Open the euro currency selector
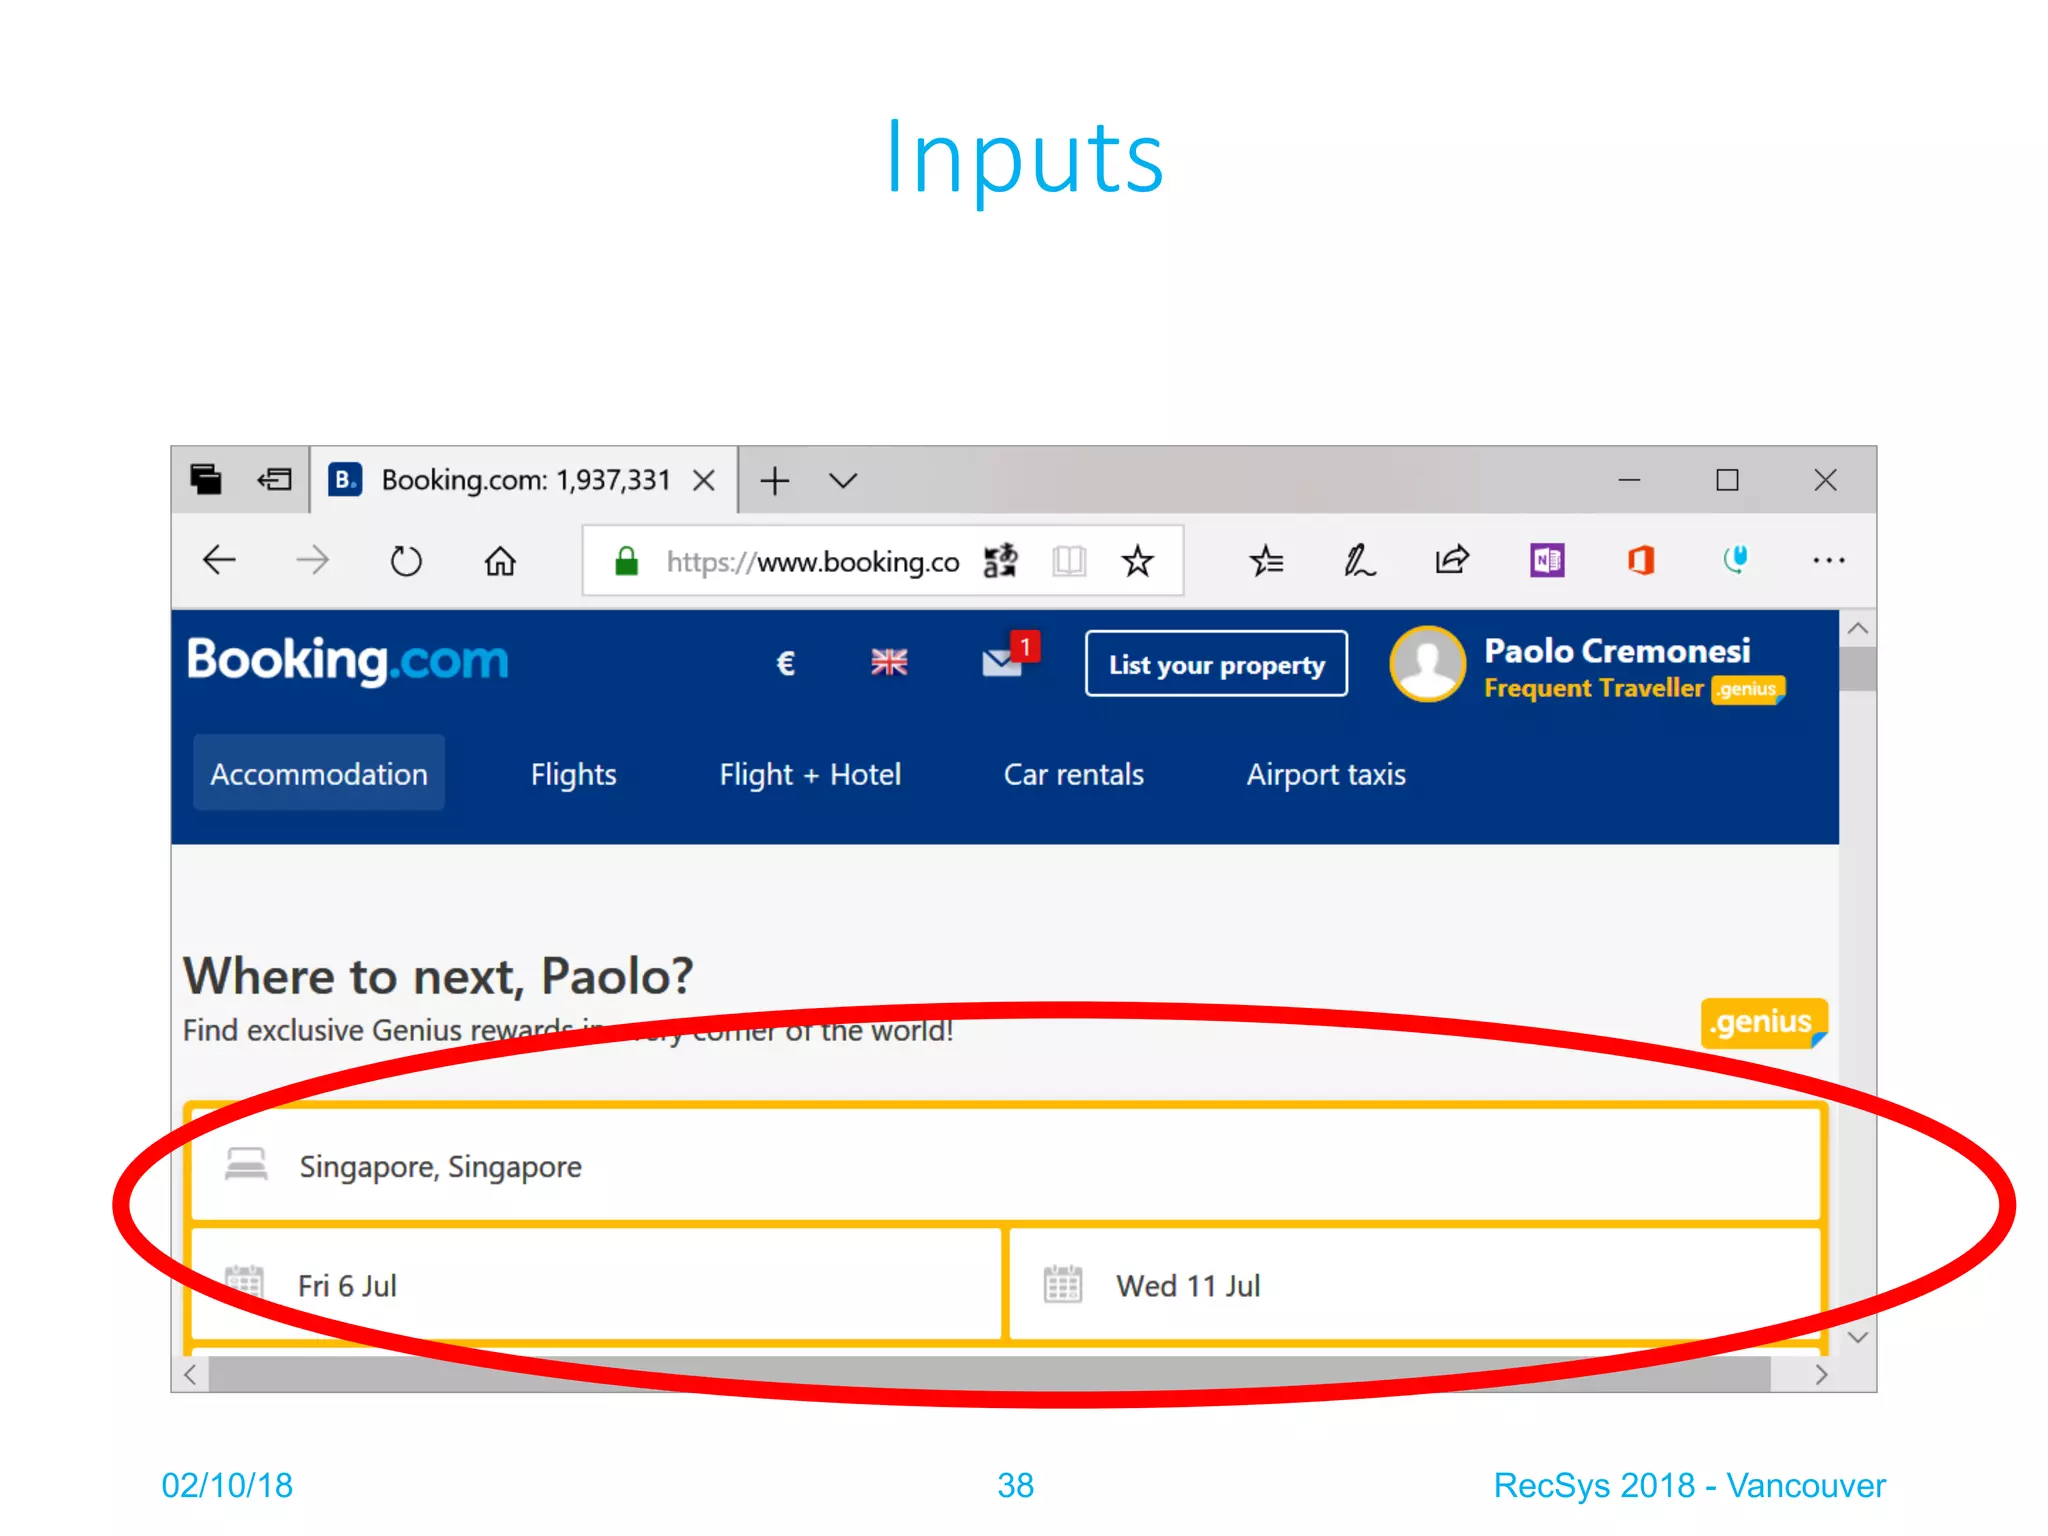The image size is (2048, 1536). (786, 663)
